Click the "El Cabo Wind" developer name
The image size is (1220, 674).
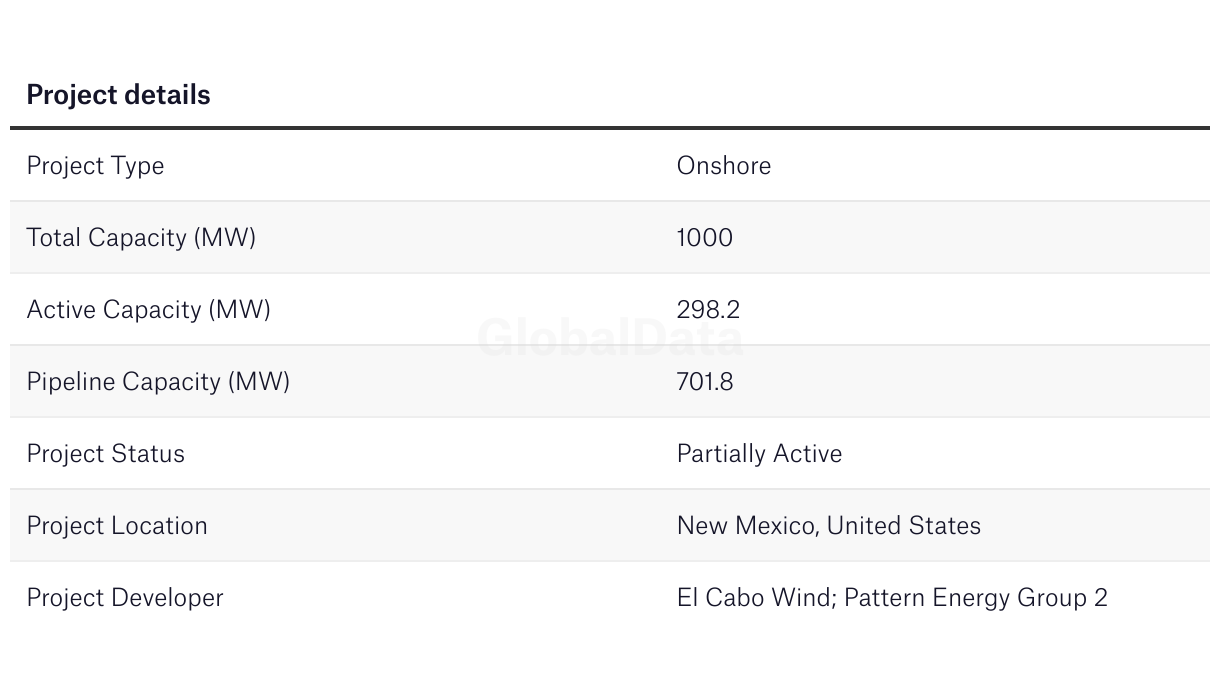coord(754,597)
